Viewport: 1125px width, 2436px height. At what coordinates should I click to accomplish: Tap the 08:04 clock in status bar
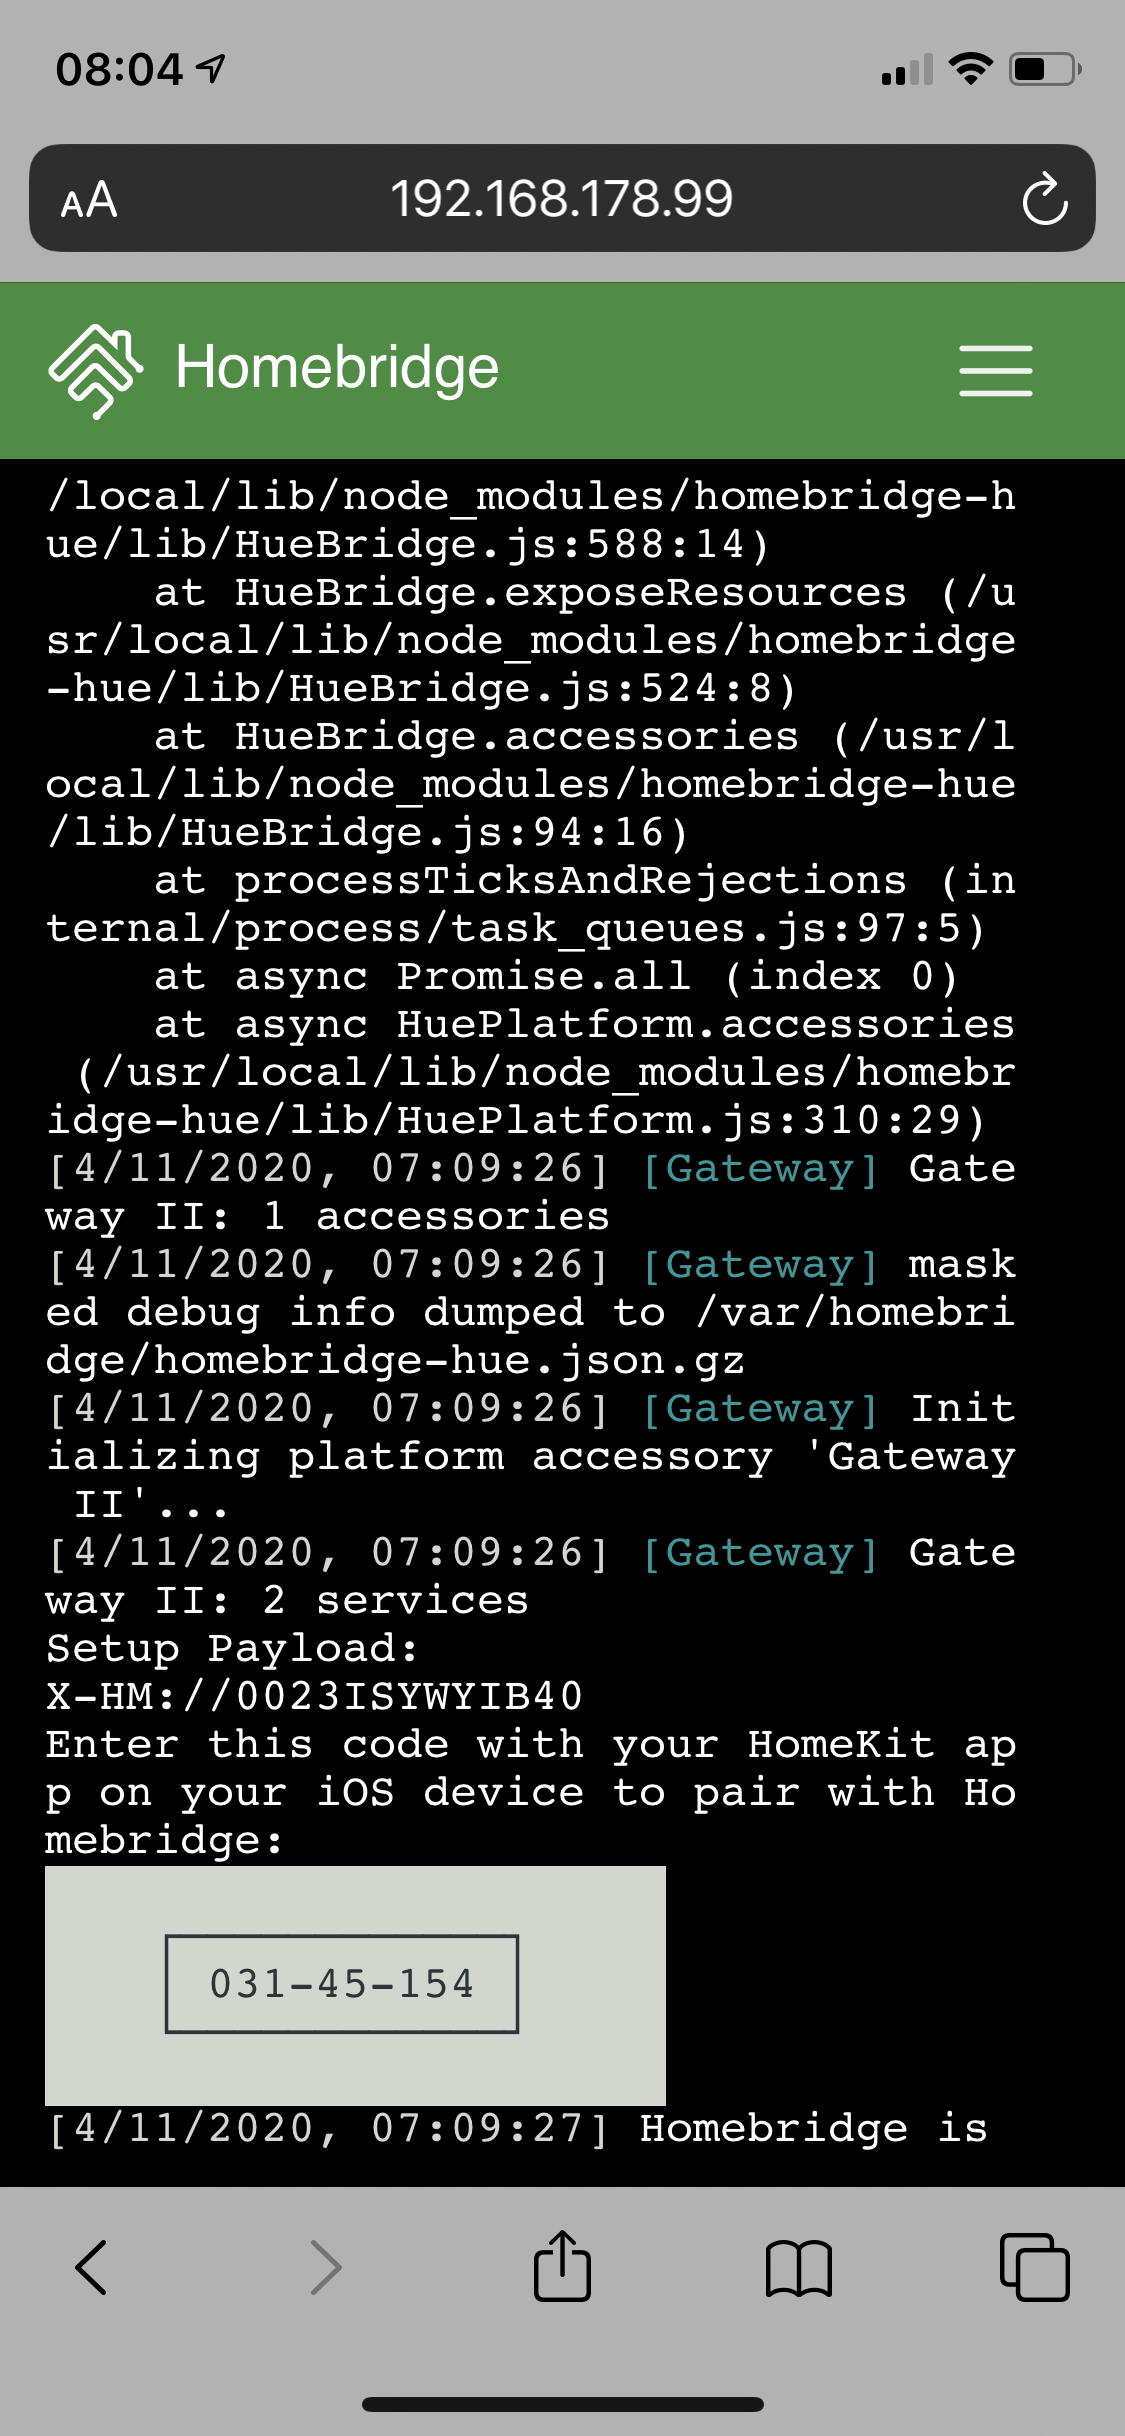[119, 70]
